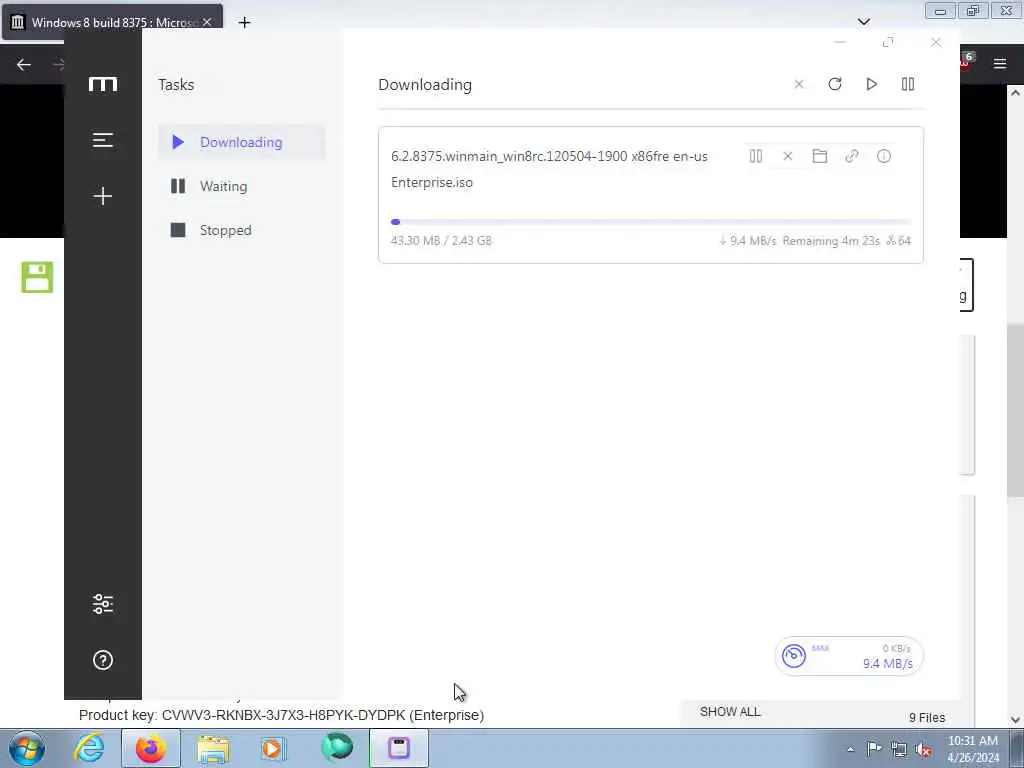Open a new Firefox tab
This screenshot has width=1024, height=768.
pos(244,23)
